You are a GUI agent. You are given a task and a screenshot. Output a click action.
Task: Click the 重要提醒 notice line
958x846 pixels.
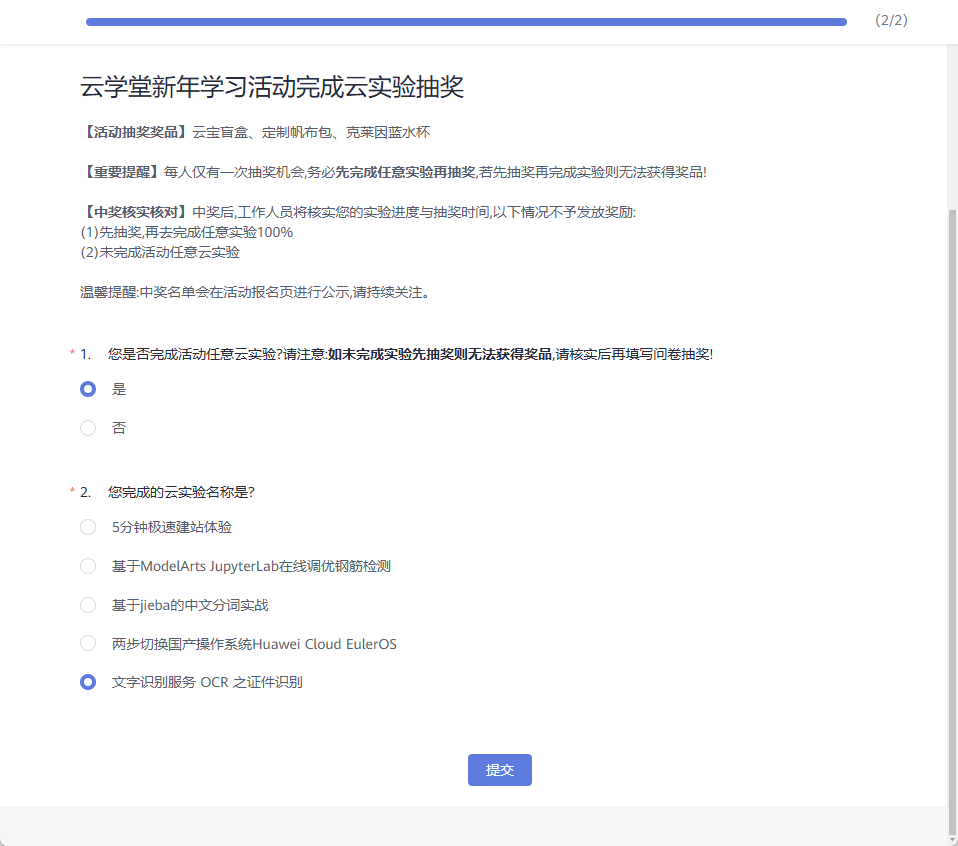(x=393, y=172)
